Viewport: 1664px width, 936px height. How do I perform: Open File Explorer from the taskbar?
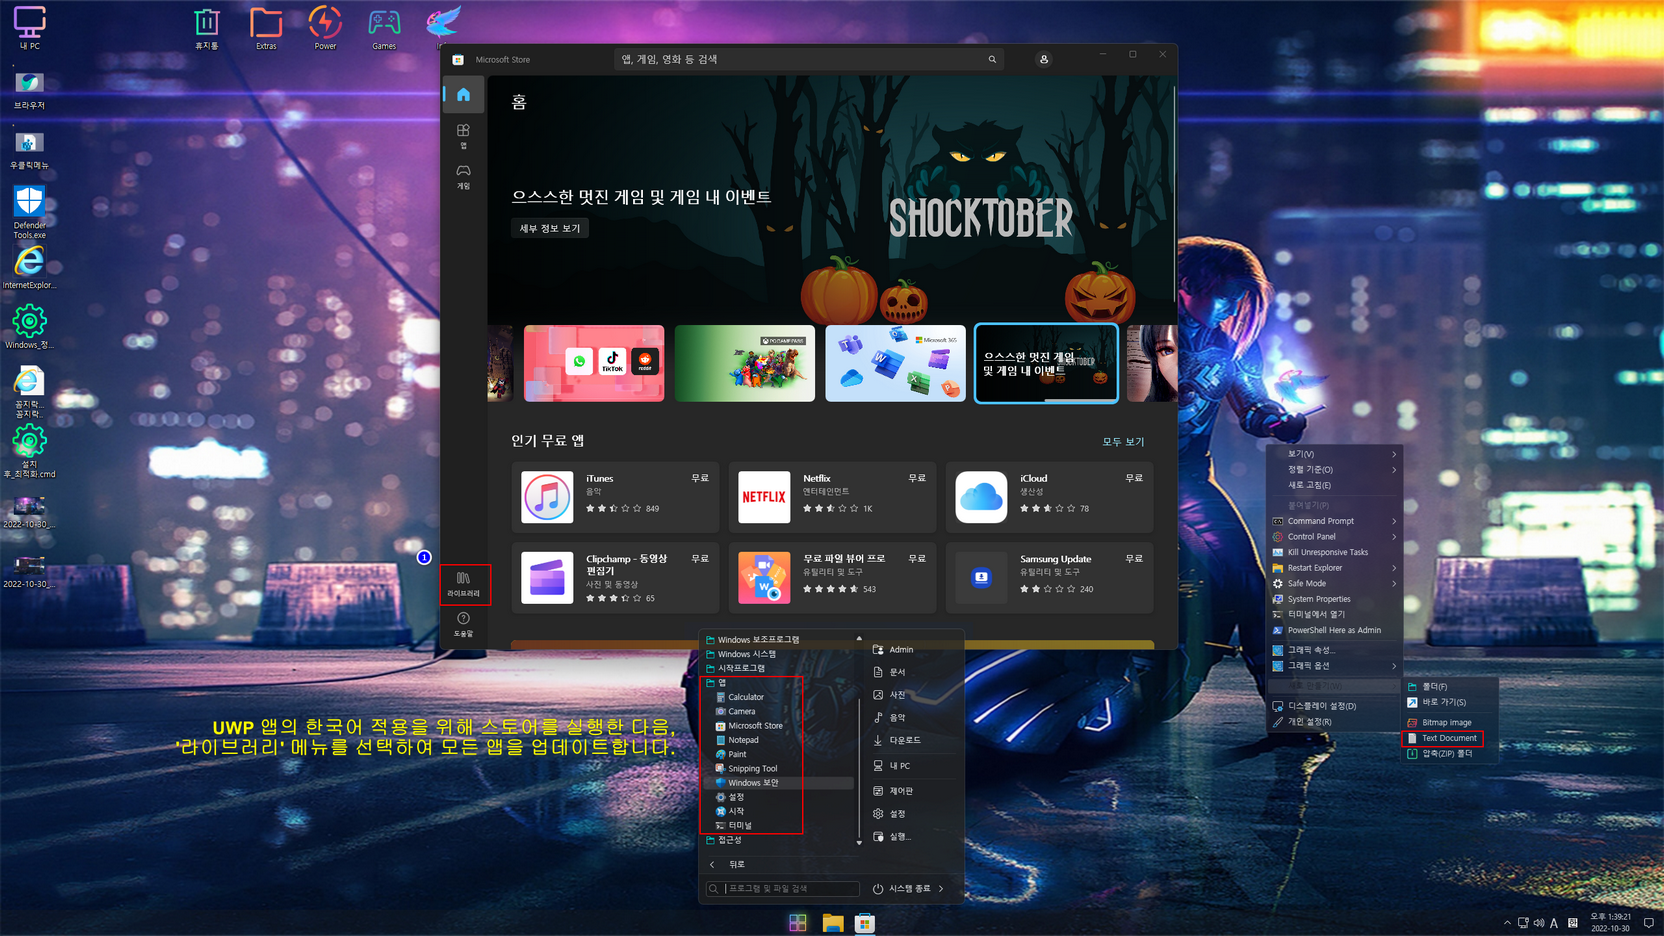832,923
